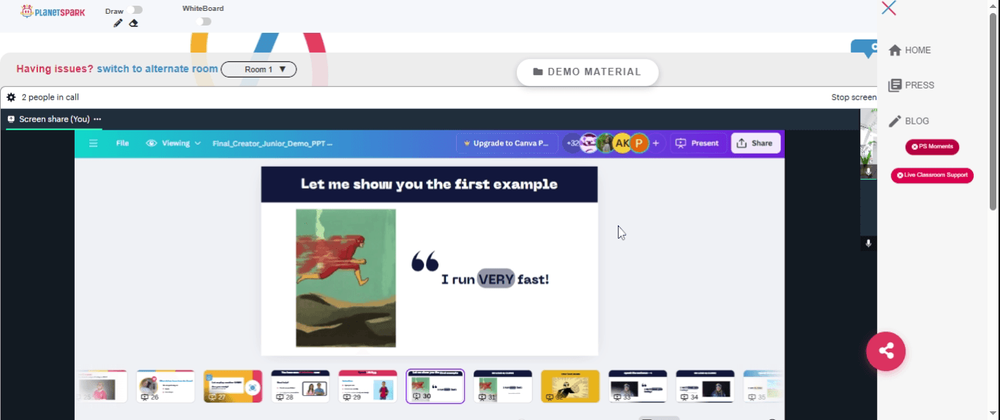
Task: Click the red floating share button
Action: (x=886, y=351)
